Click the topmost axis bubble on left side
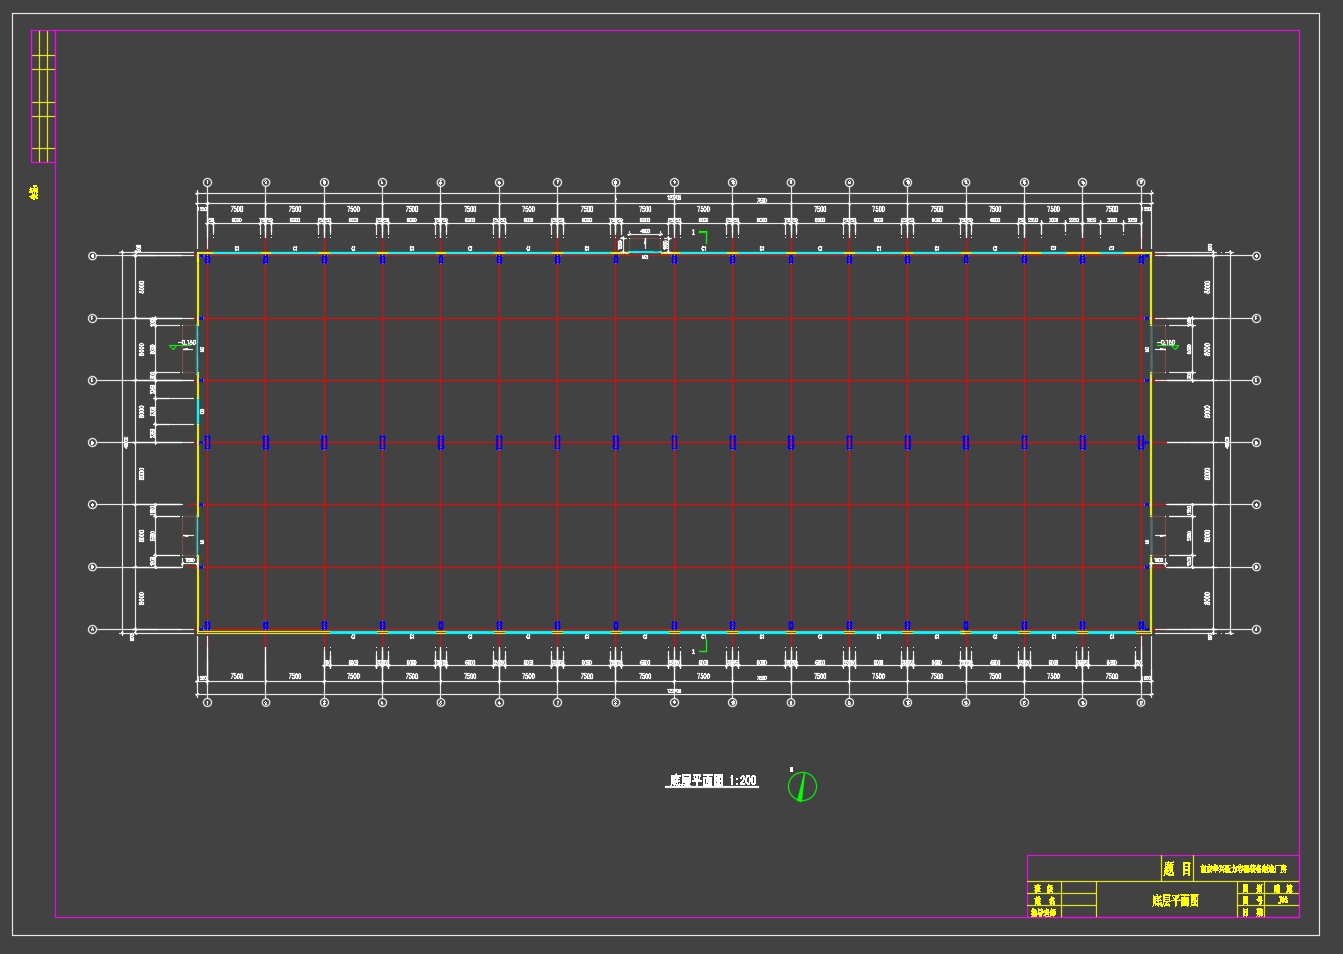 [x=93, y=256]
